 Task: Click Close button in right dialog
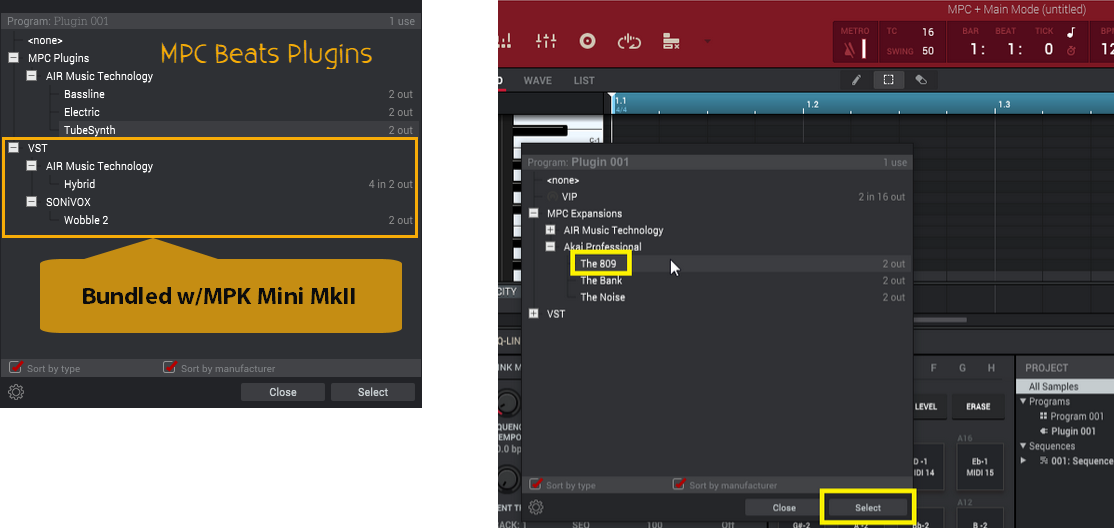[784, 507]
